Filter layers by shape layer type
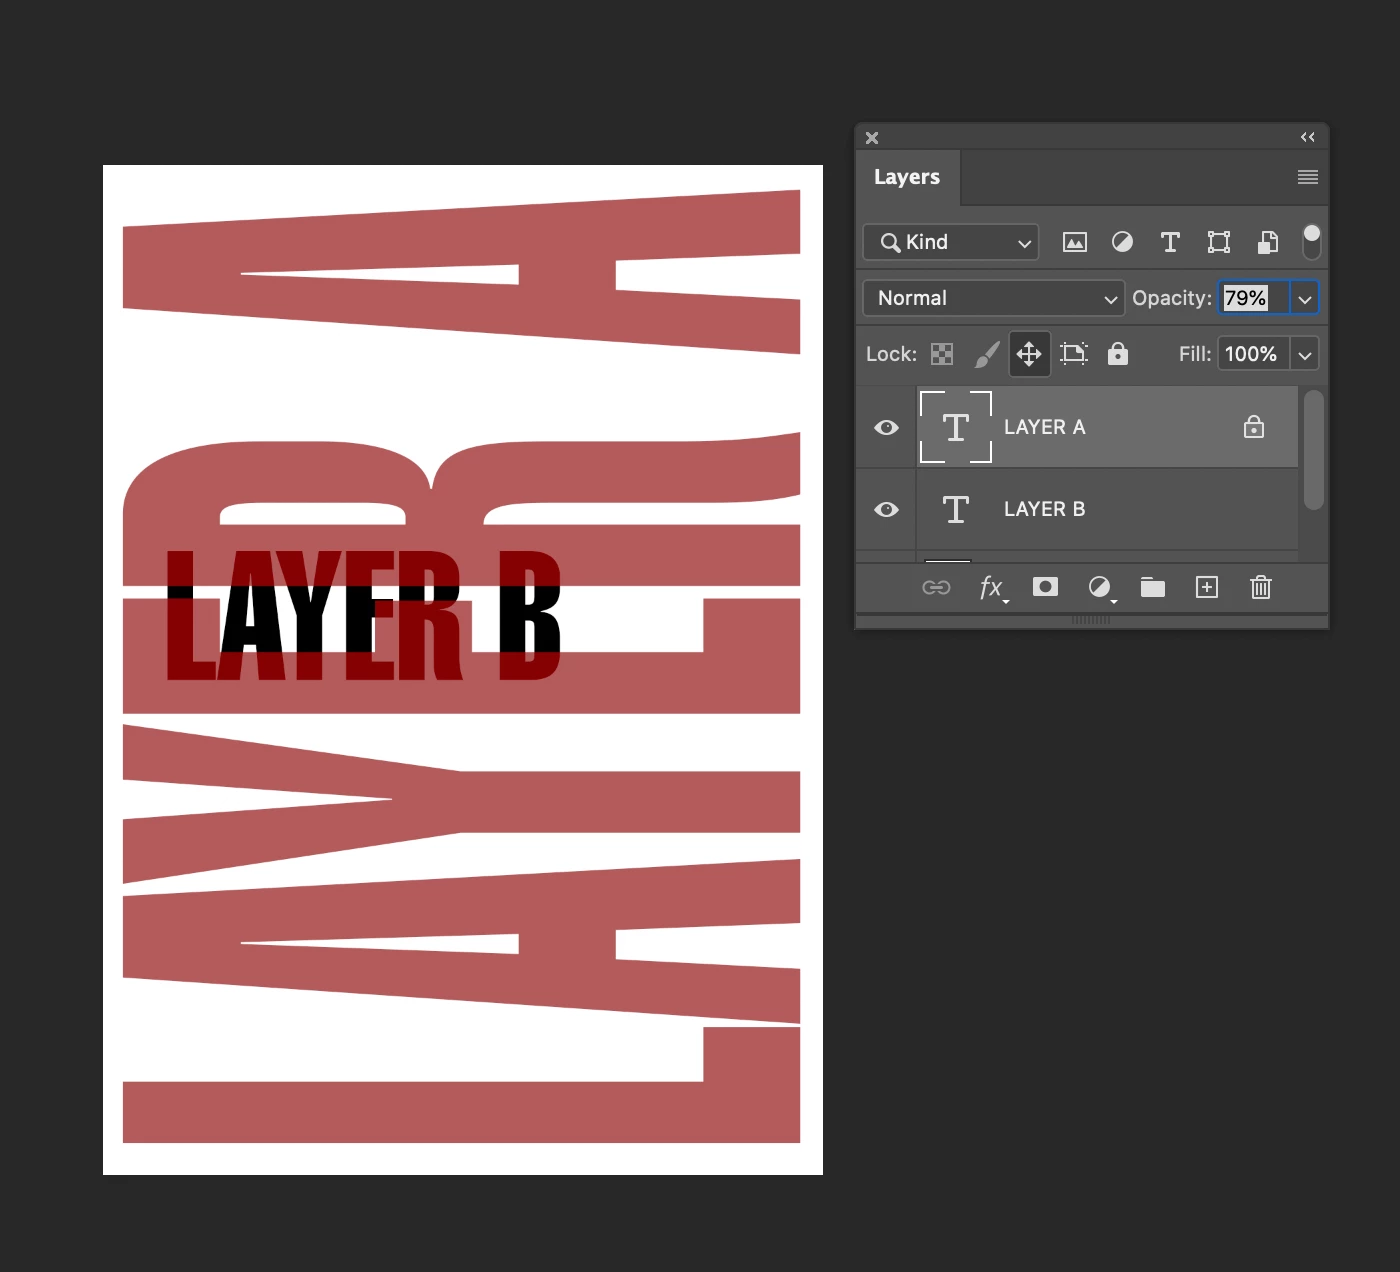The width and height of the screenshot is (1400, 1272). tap(1219, 242)
